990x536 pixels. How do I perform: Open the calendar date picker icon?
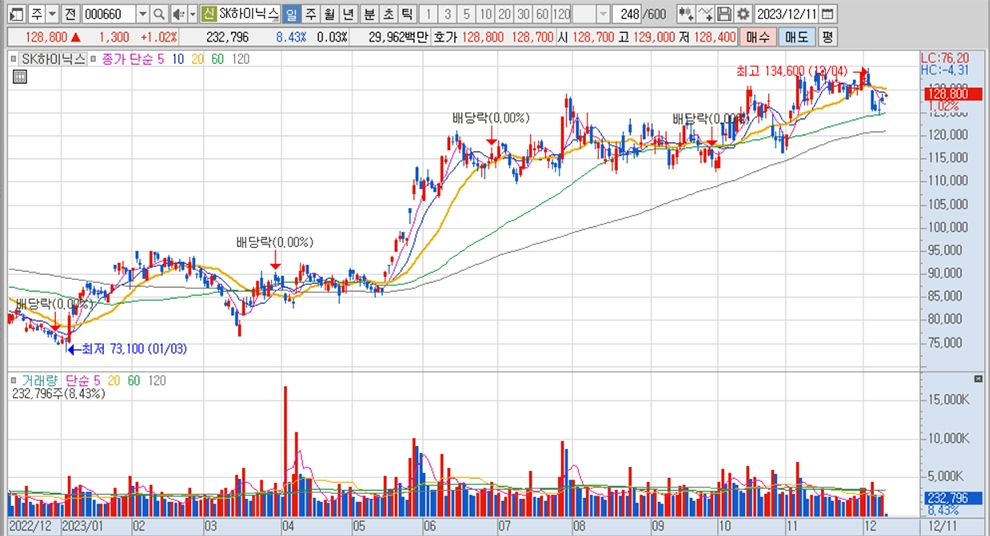pyautogui.click(x=828, y=13)
